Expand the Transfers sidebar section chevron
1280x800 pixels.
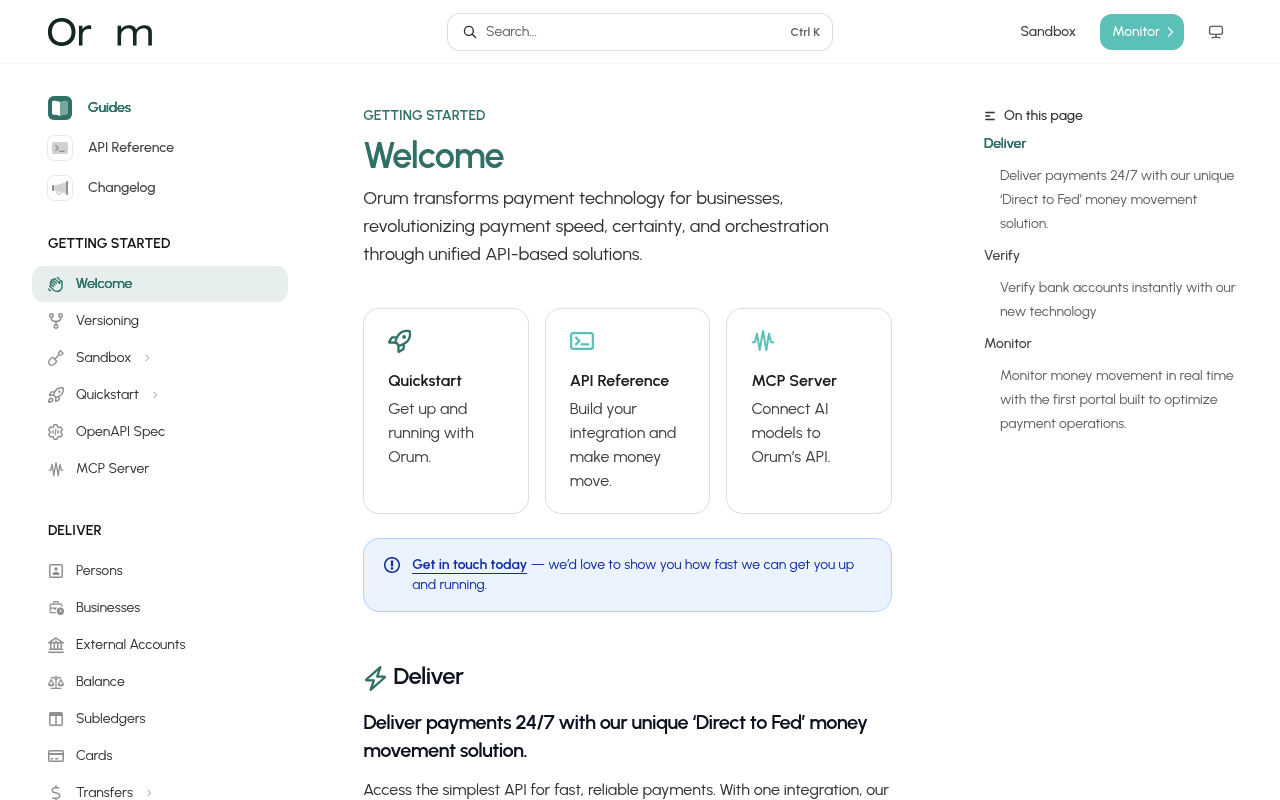click(x=149, y=793)
